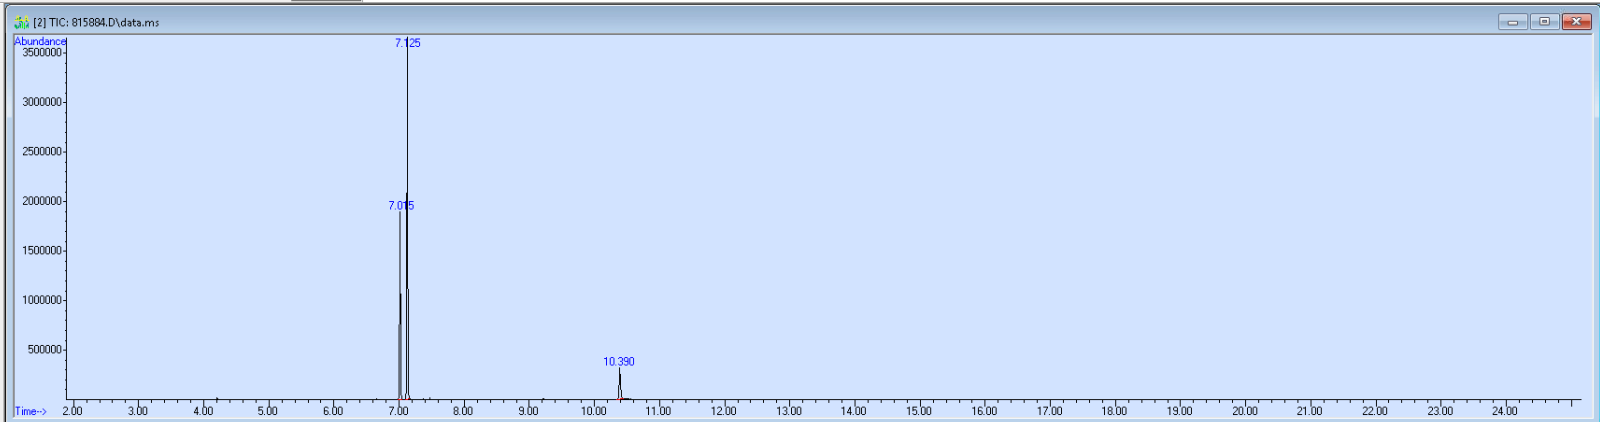Click the 2500000 abundance tick value

[x=42, y=152]
